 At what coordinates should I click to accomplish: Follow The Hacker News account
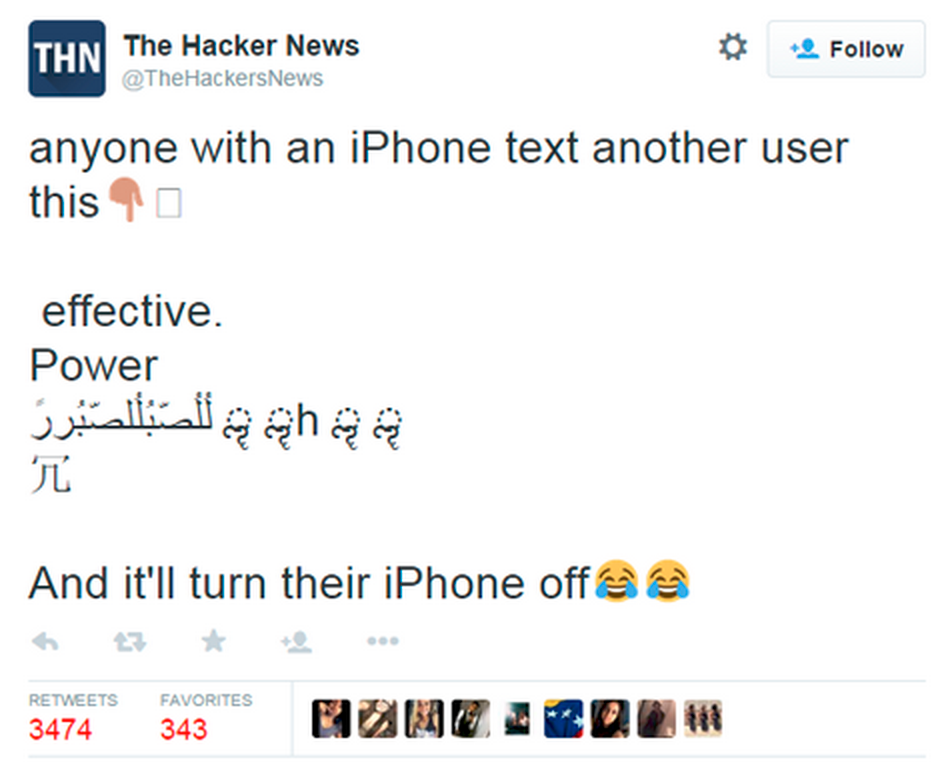tap(846, 49)
